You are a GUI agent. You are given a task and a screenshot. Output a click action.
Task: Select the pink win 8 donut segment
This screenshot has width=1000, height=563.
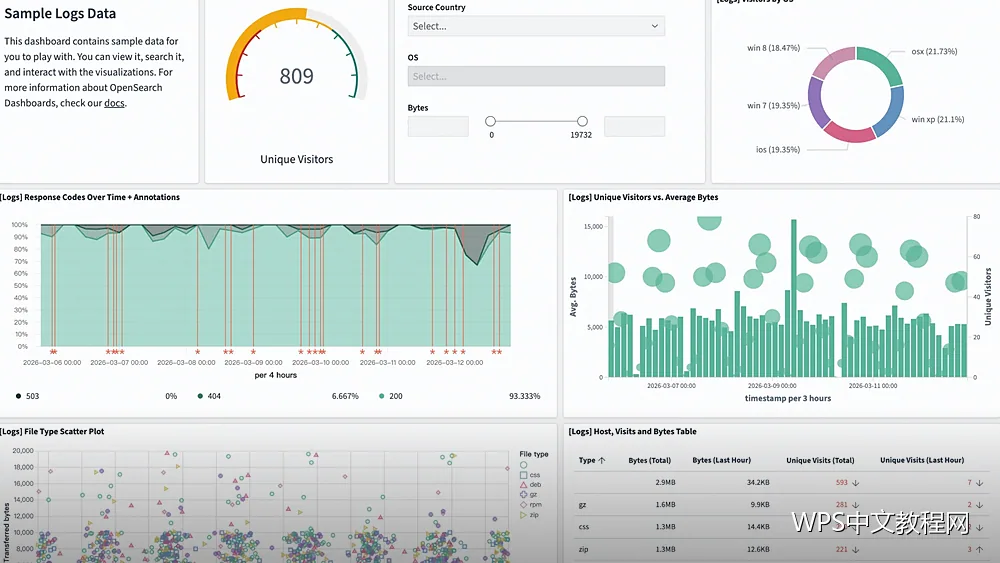tap(832, 61)
